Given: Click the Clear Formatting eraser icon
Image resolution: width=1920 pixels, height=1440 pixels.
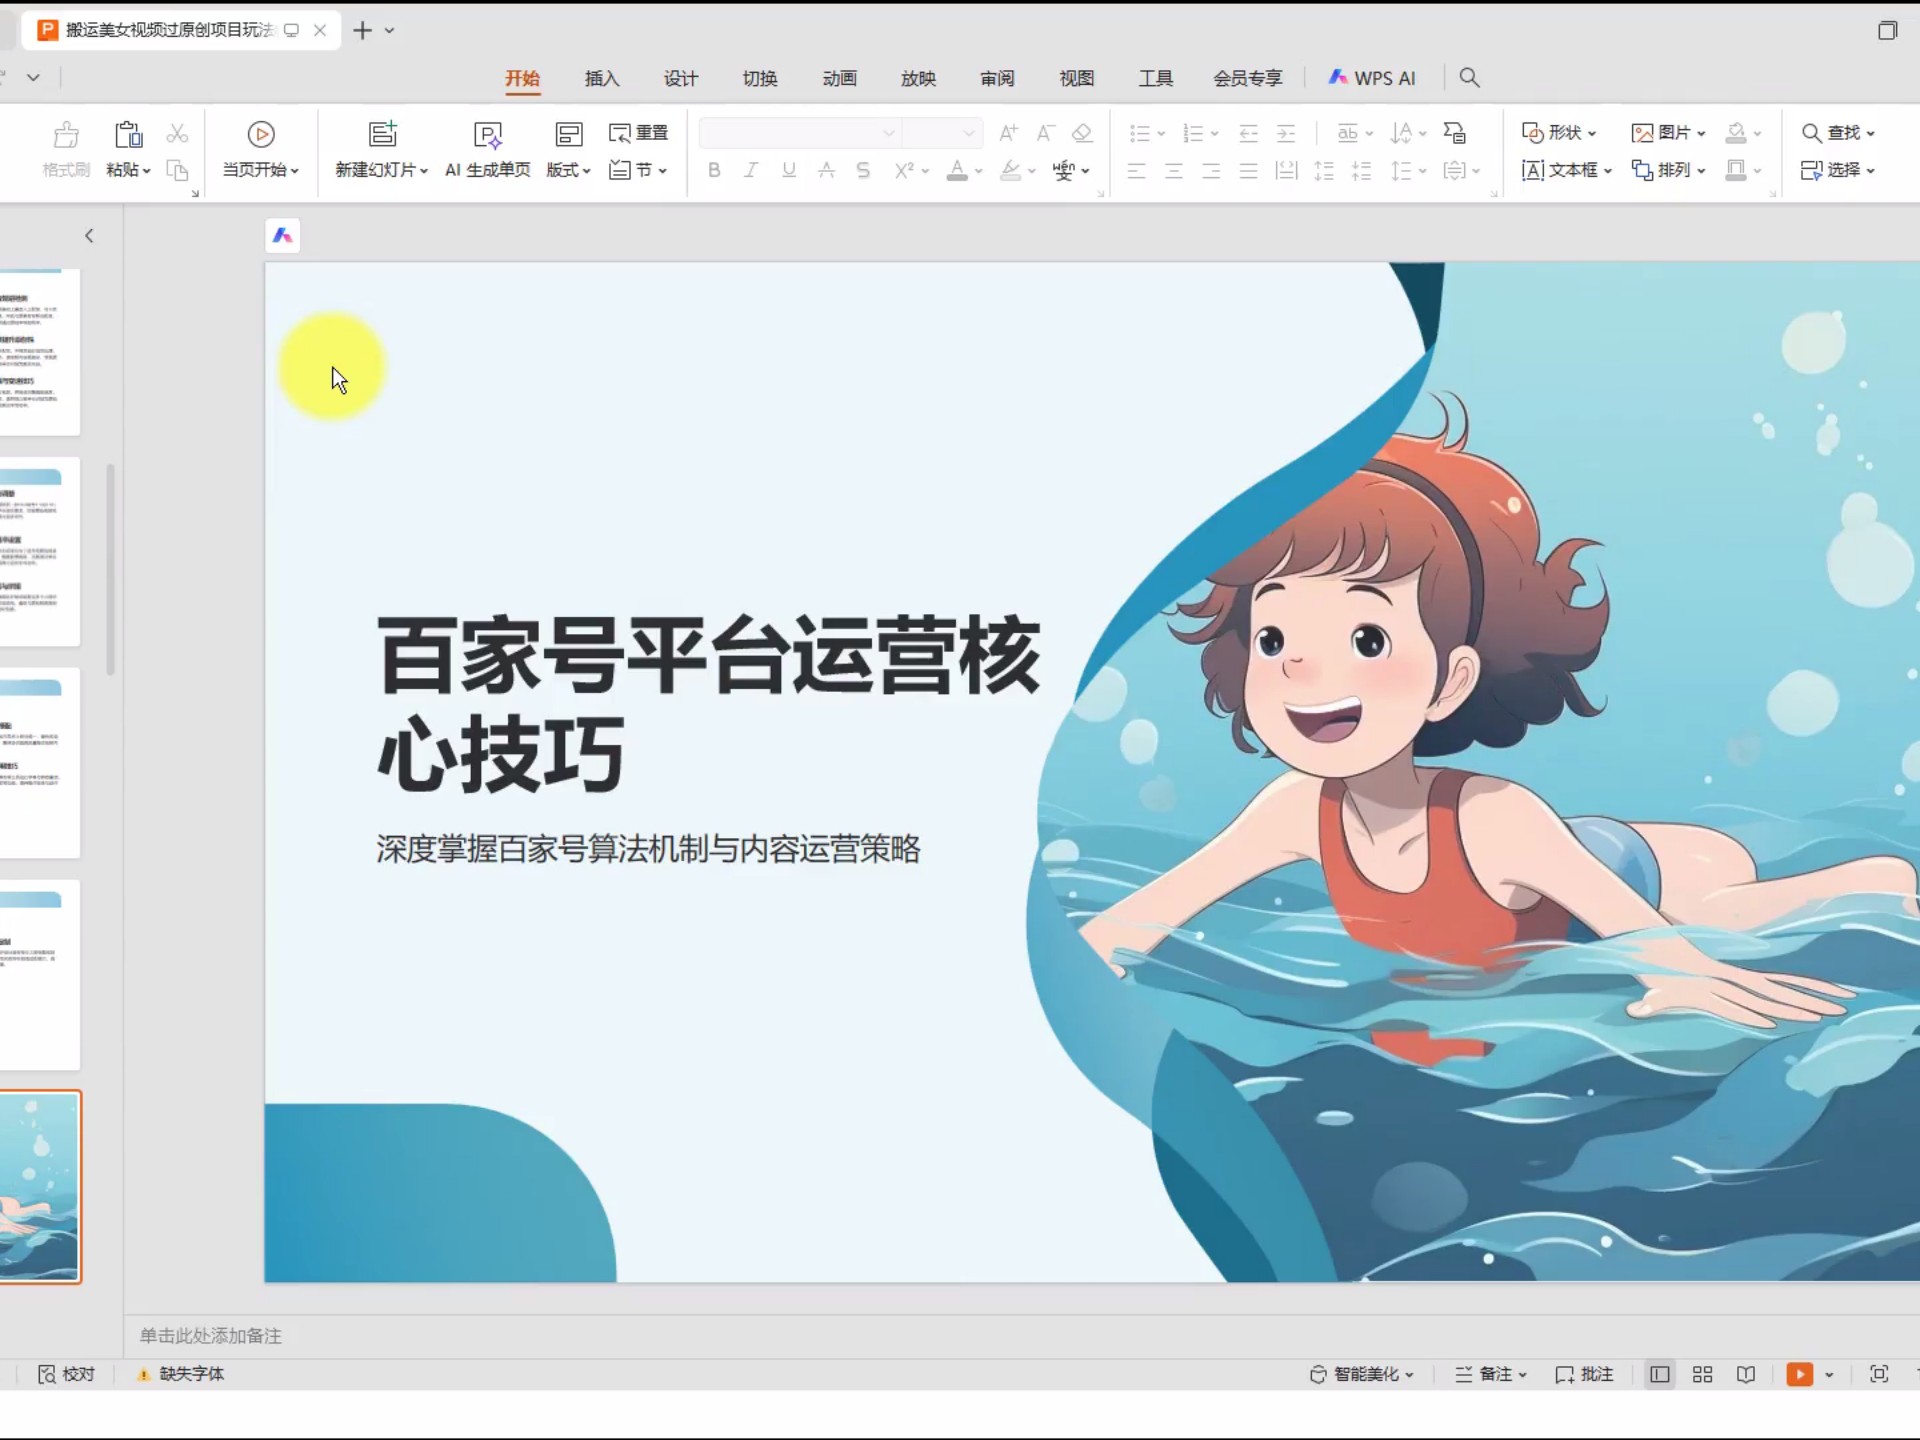Looking at the screenshot, I should pyautogui.click(x=1082, y=133).
